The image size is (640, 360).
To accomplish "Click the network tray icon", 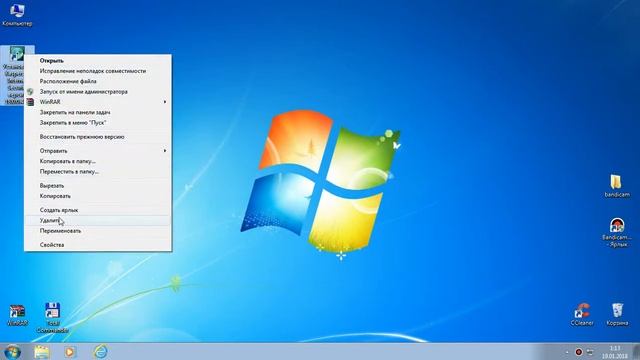I will click(x=590, y=352).
